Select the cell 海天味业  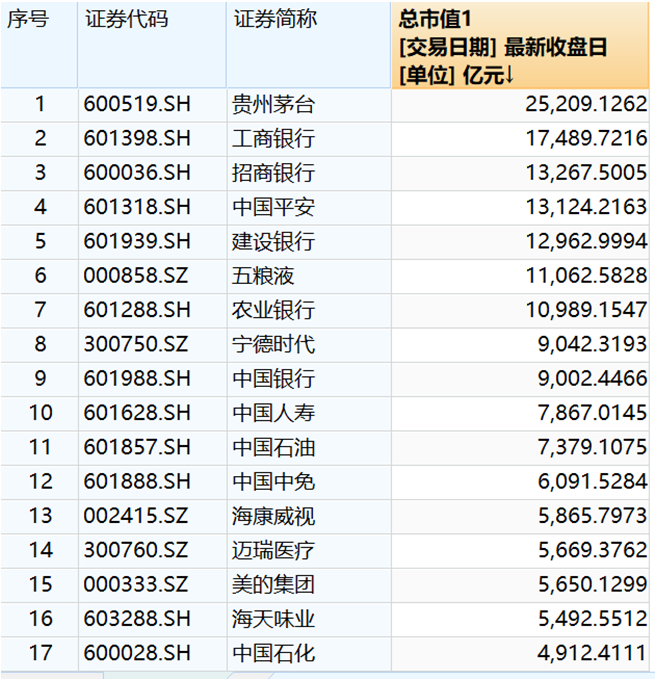point(309,619)
